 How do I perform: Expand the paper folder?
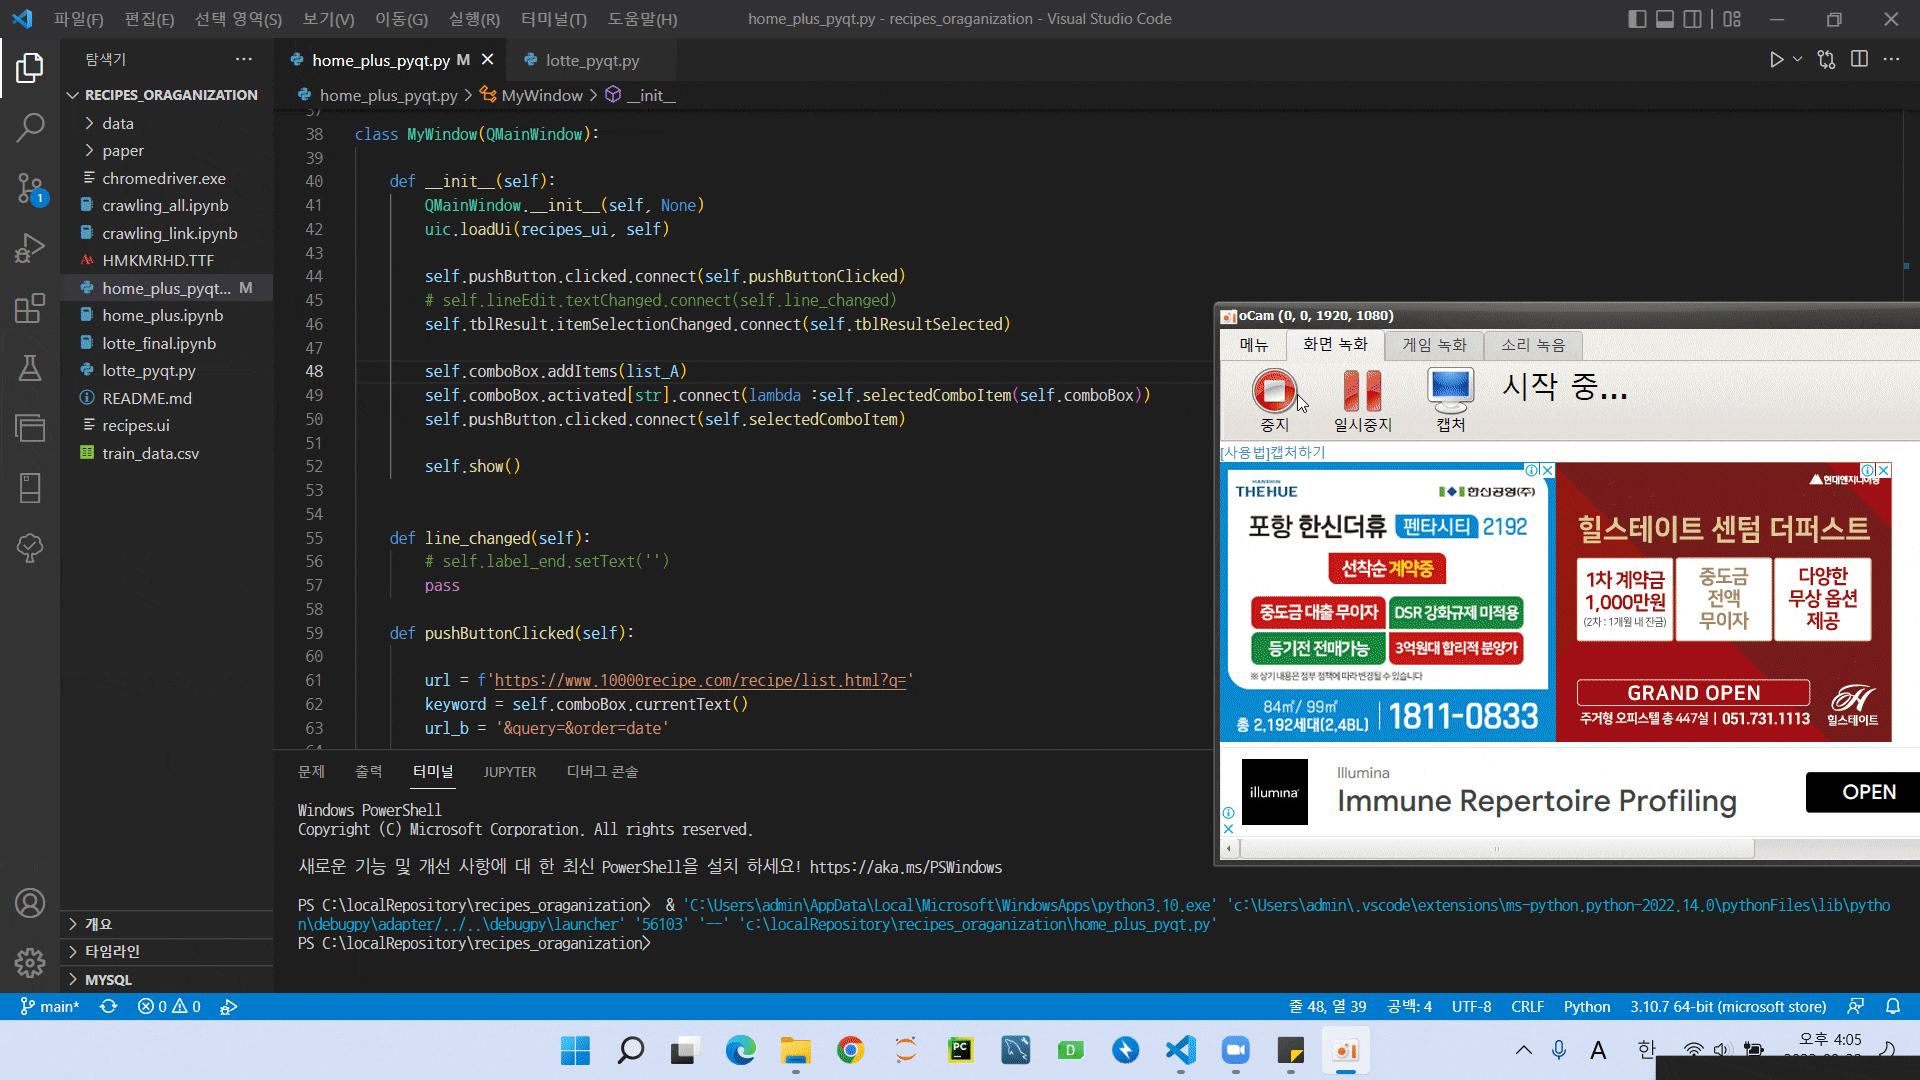click(166, 150)
